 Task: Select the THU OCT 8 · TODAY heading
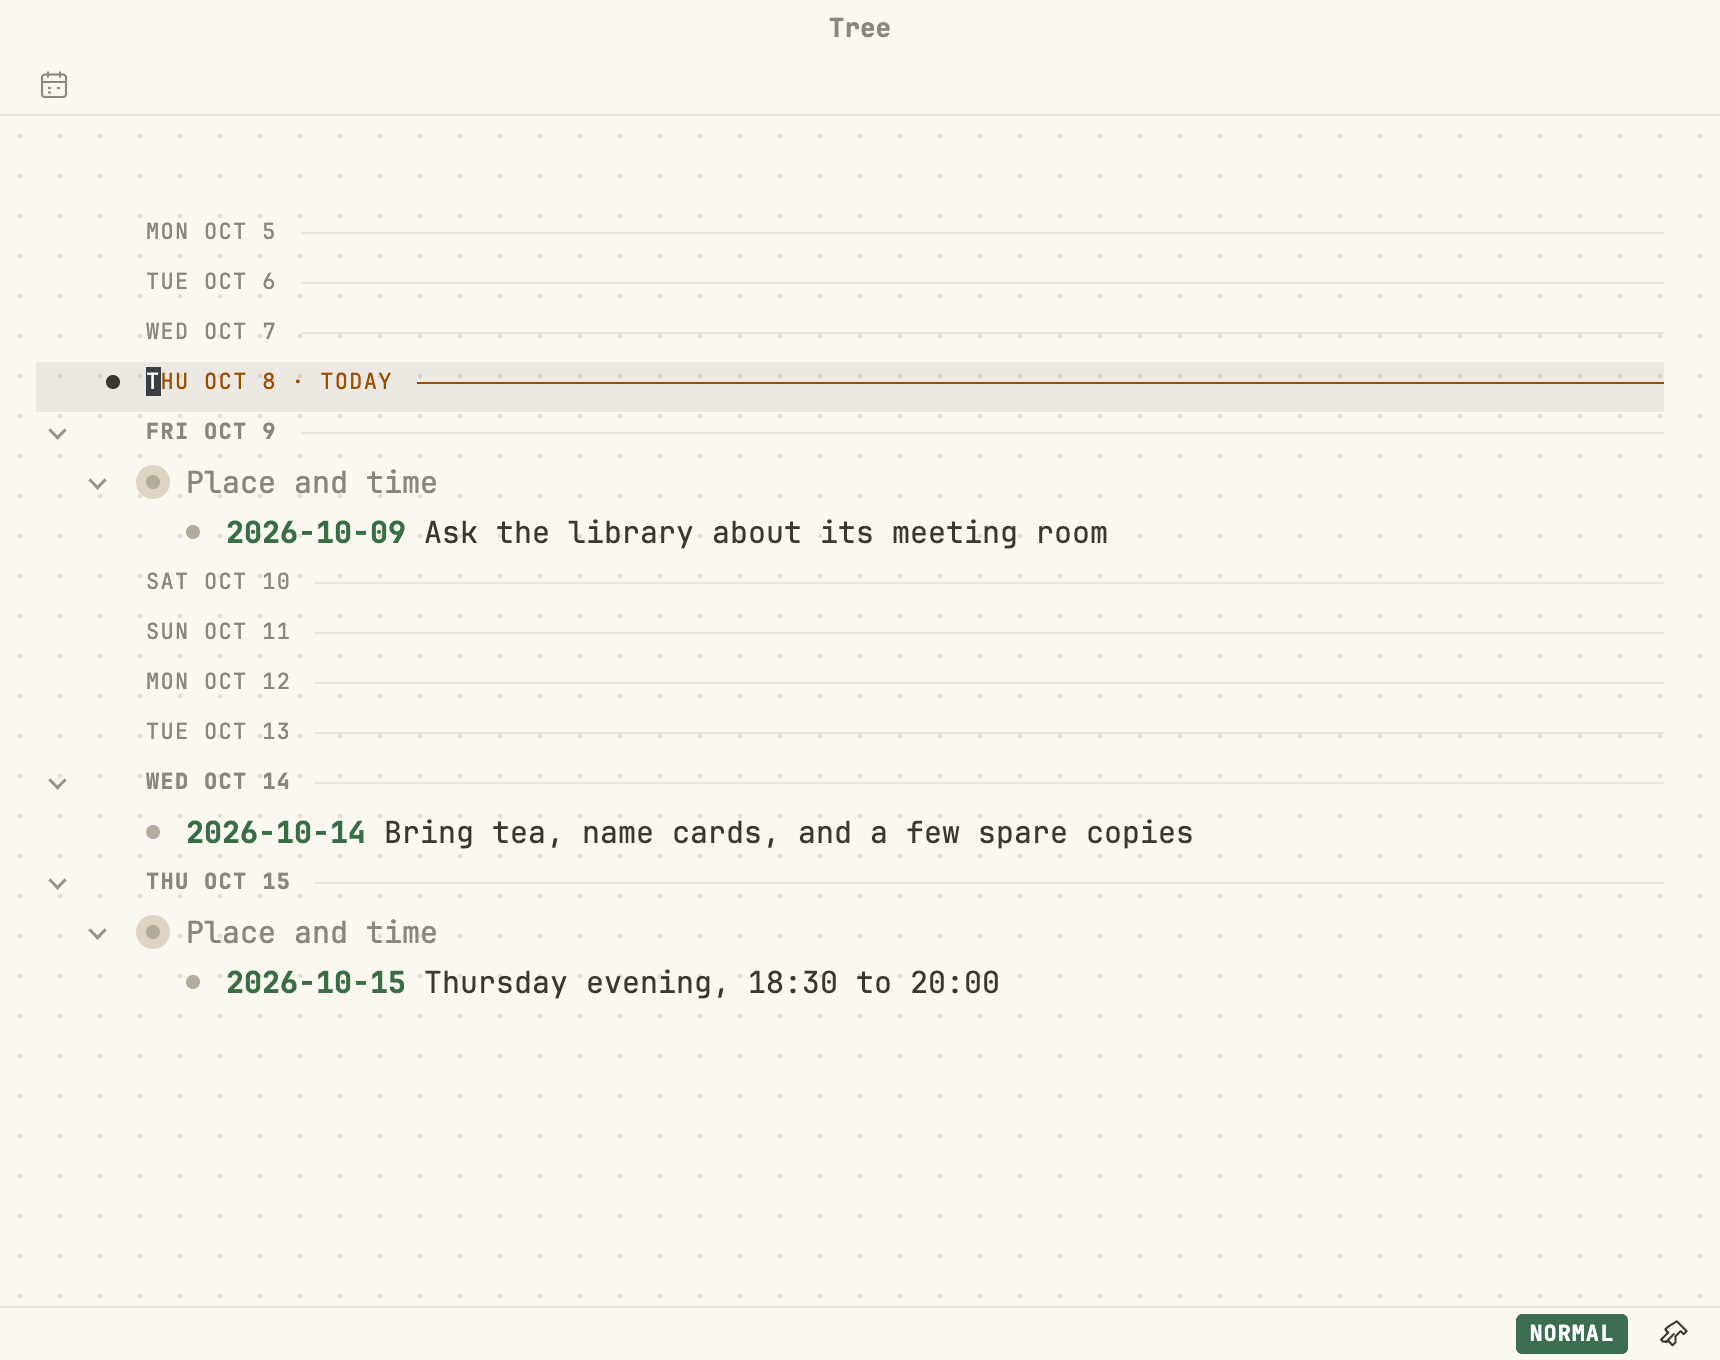[x=269, y=382]
